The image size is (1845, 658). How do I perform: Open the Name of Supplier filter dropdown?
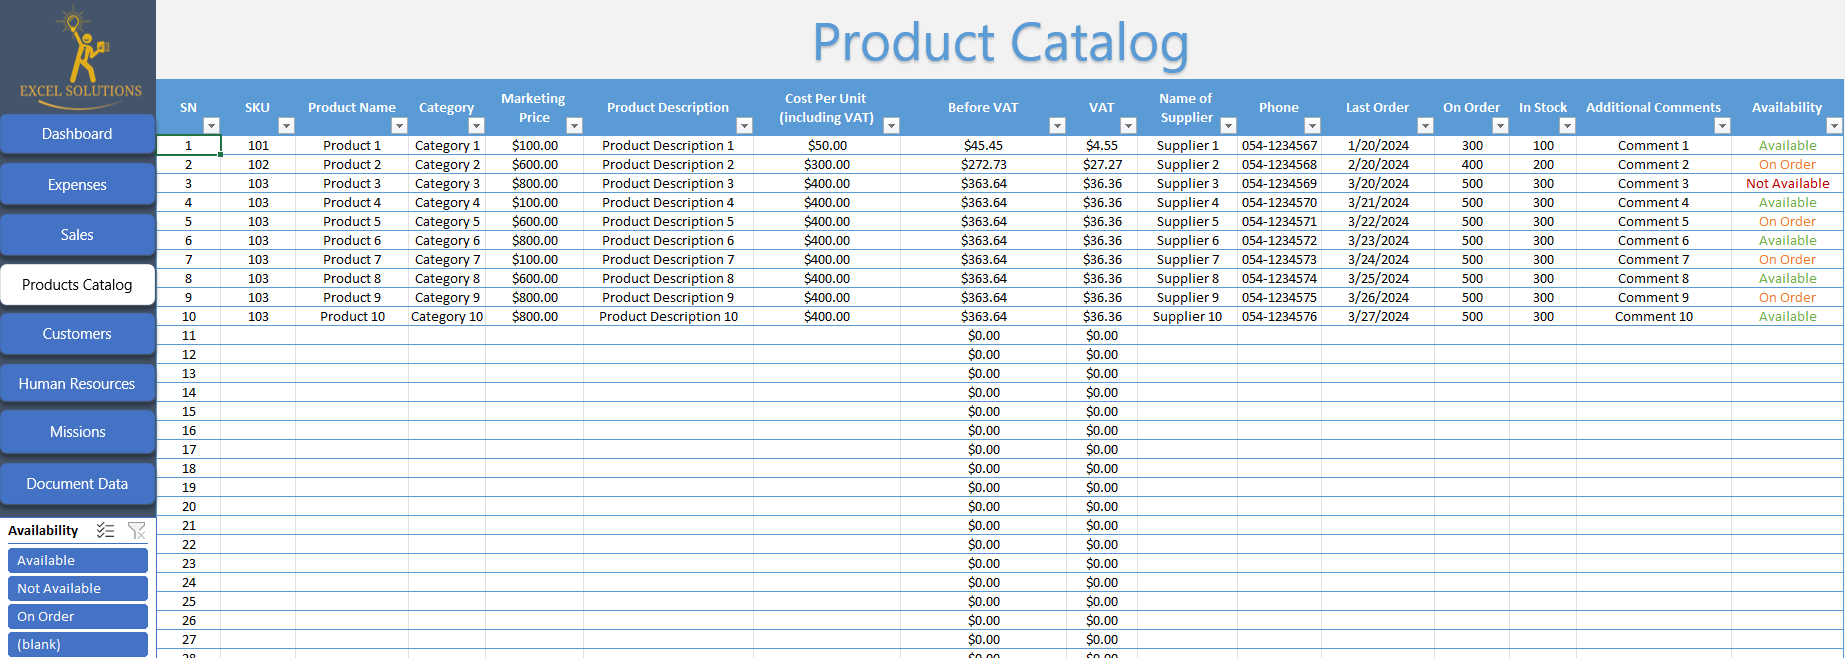(1229, 126)
